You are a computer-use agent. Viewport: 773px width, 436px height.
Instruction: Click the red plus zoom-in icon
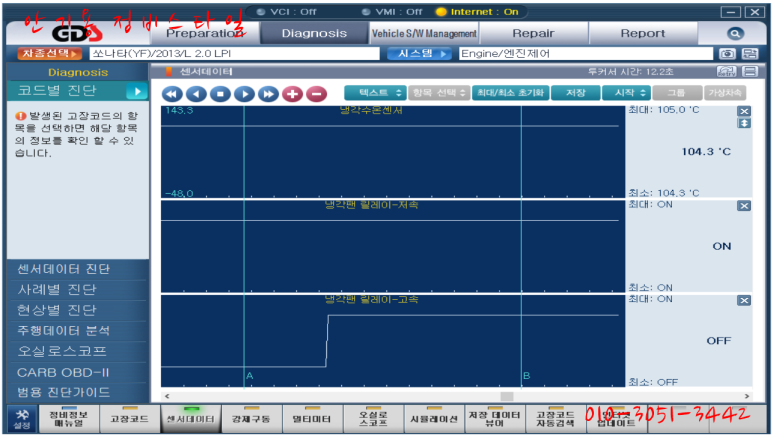292,93
